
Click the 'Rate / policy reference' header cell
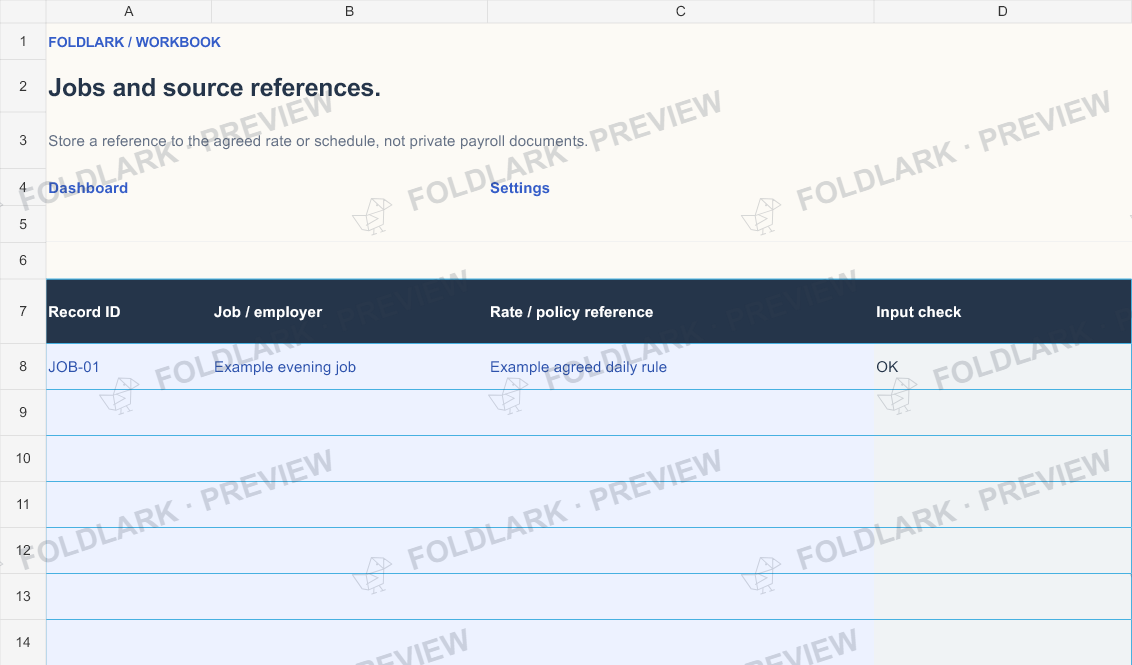point(681,311)
